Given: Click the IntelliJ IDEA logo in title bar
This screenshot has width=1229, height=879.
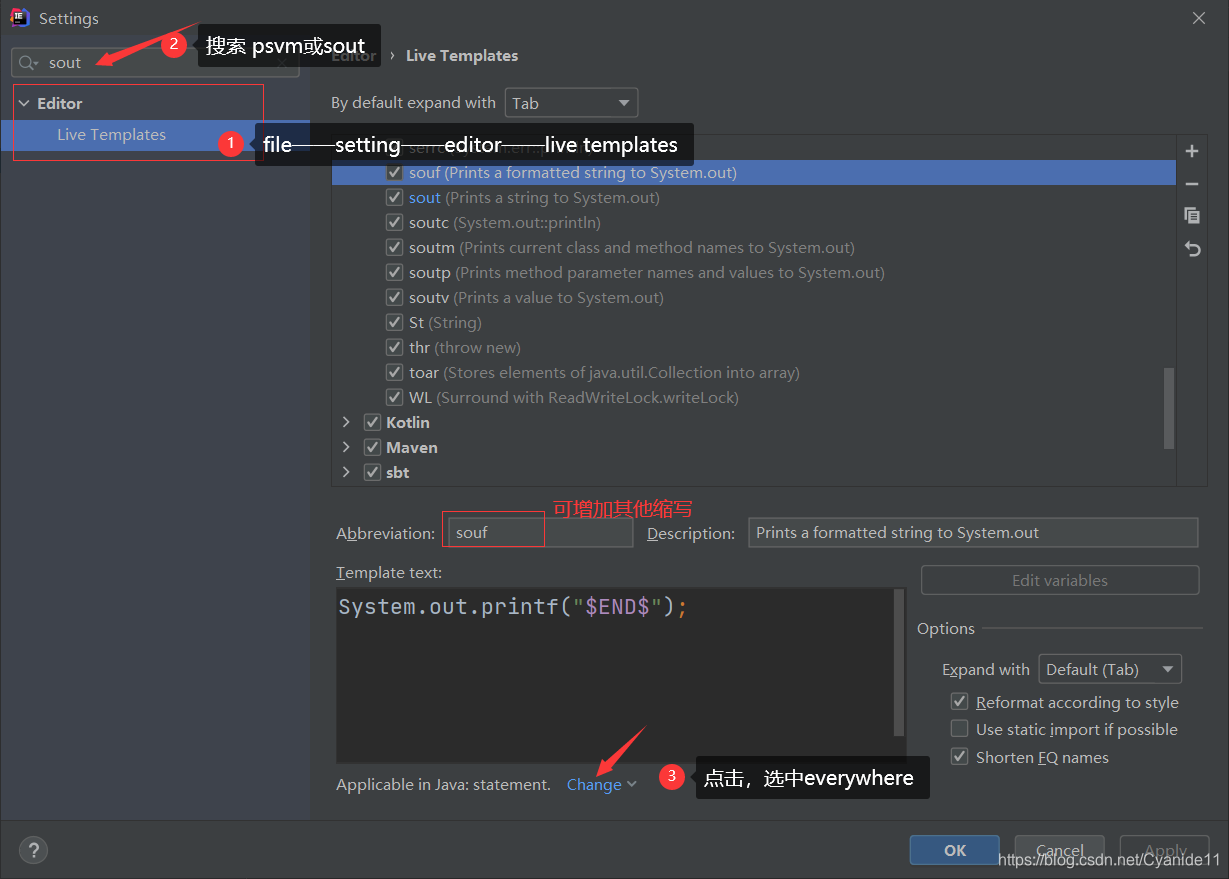Looking at the screenshot, I should [x=20, y=18].
